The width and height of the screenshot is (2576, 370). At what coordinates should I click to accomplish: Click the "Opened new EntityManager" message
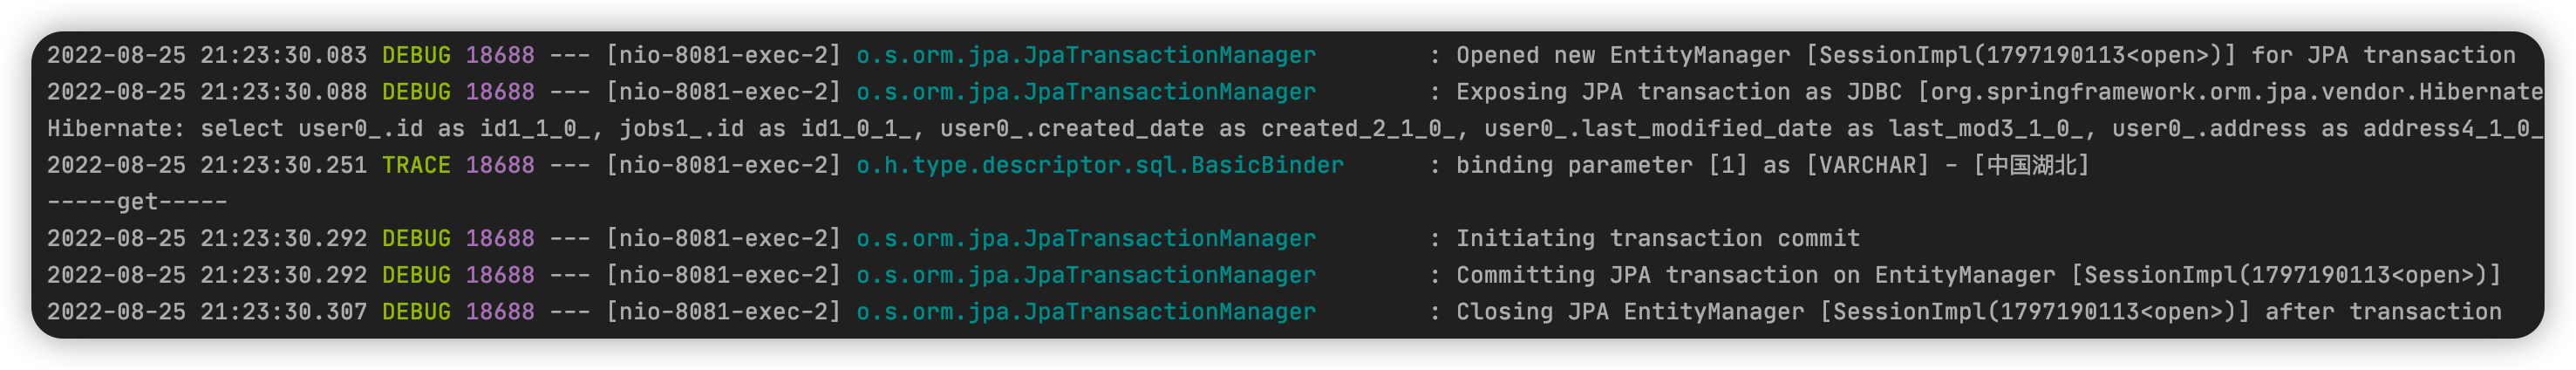coord(1622,55)
